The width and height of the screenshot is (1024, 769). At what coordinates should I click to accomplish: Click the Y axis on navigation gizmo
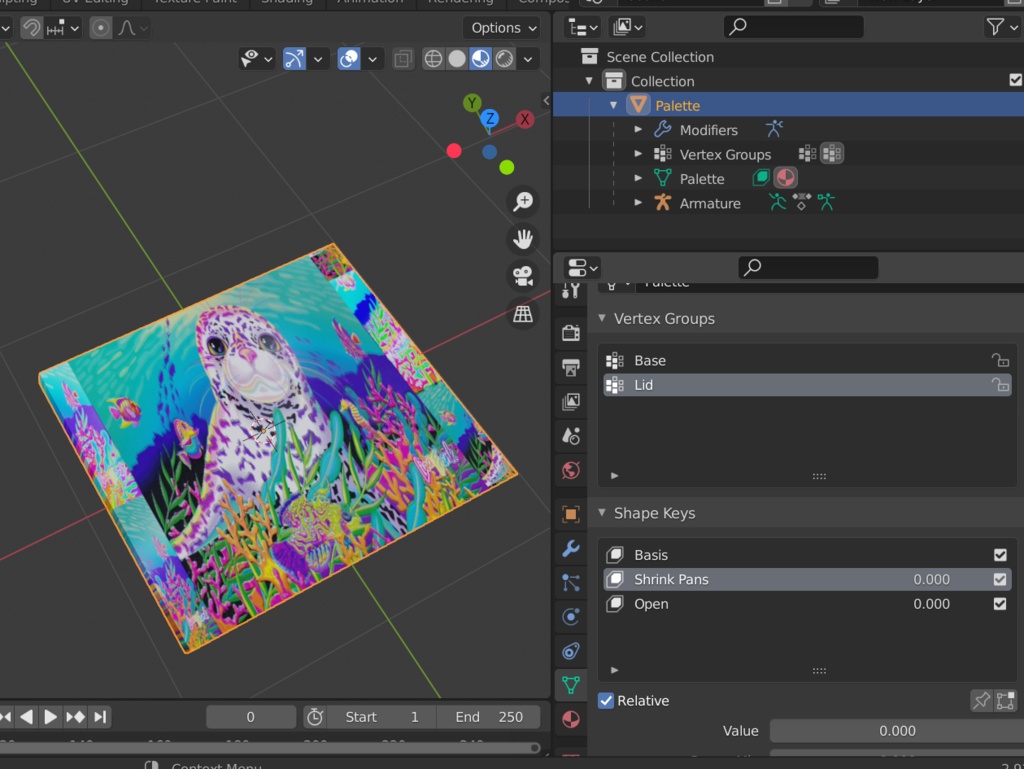pyautogui.click(x=472, y=102)
